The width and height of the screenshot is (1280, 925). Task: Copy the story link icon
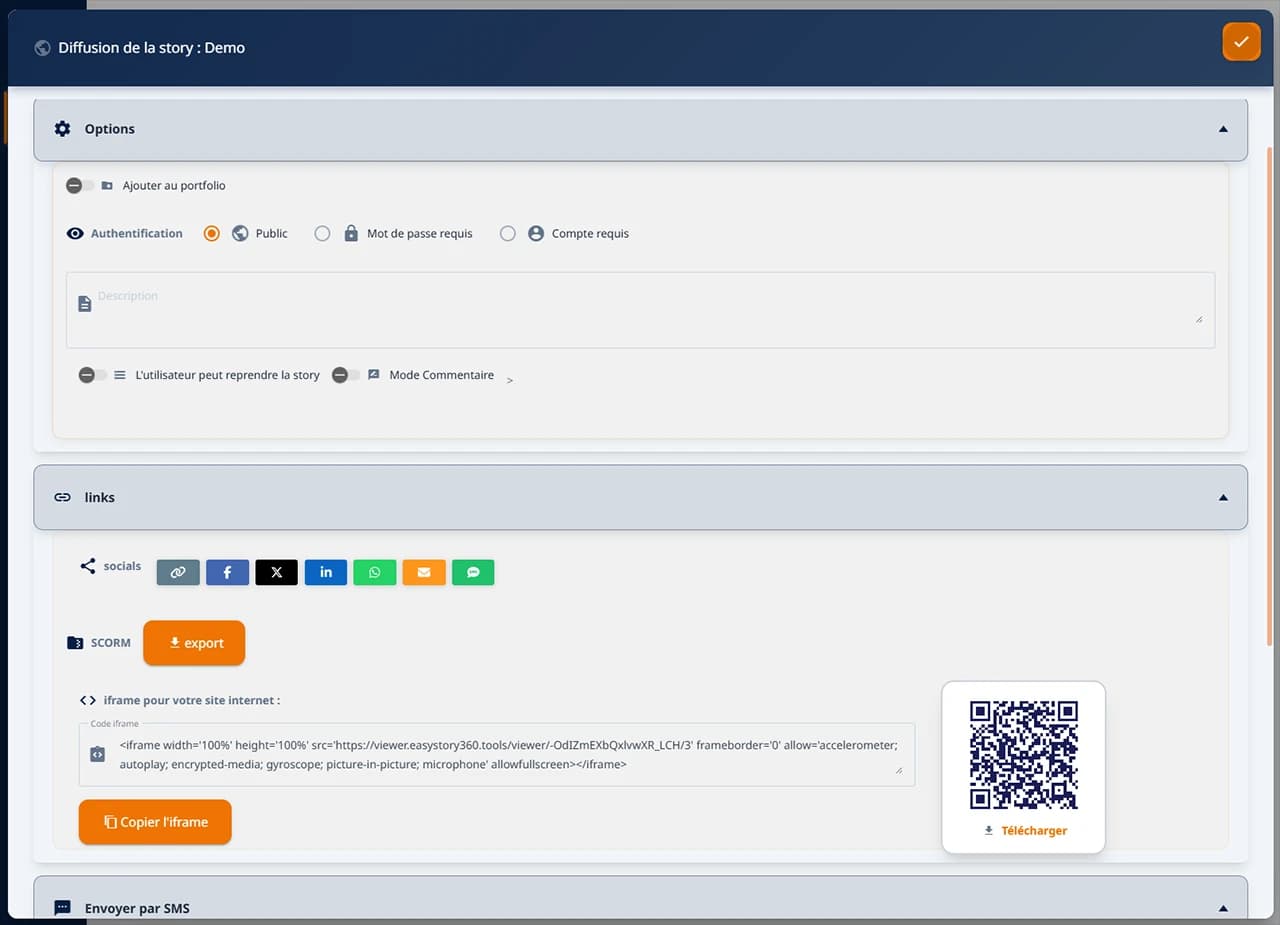point(178,572)
